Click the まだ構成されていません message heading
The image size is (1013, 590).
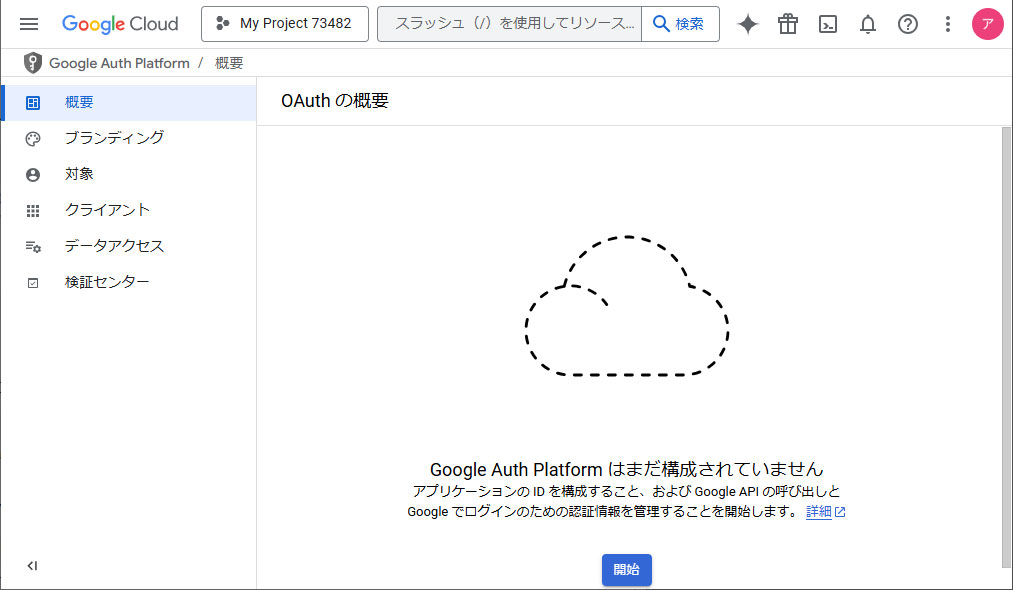[627, 469]
